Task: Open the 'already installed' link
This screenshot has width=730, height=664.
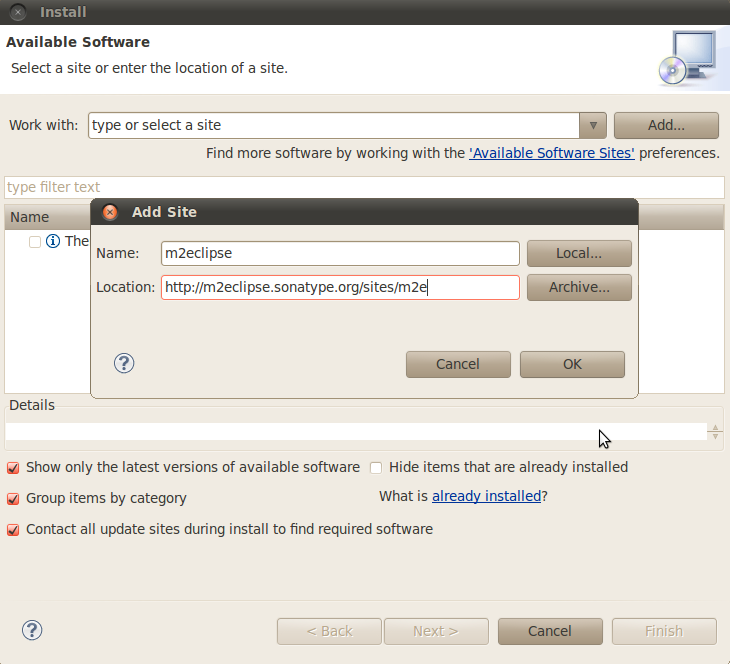Action: pos(486,496)
